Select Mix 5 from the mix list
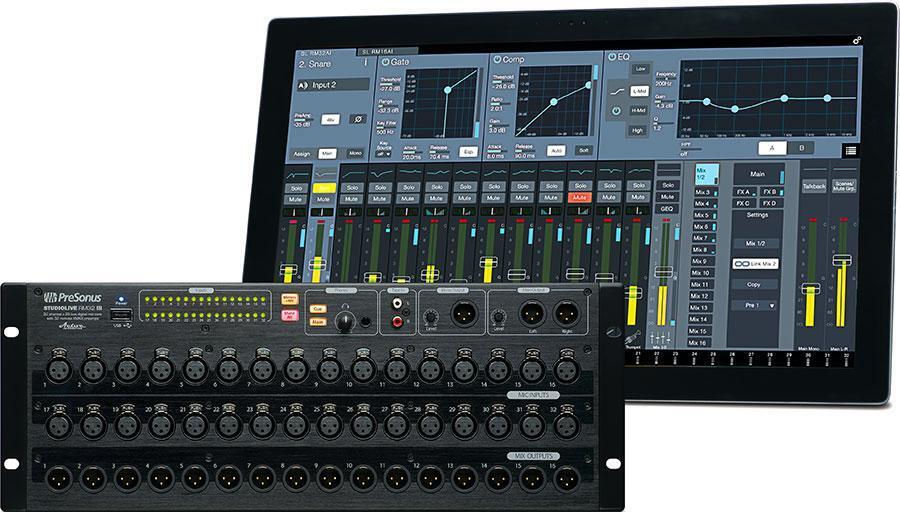 [x=703, y=215]
